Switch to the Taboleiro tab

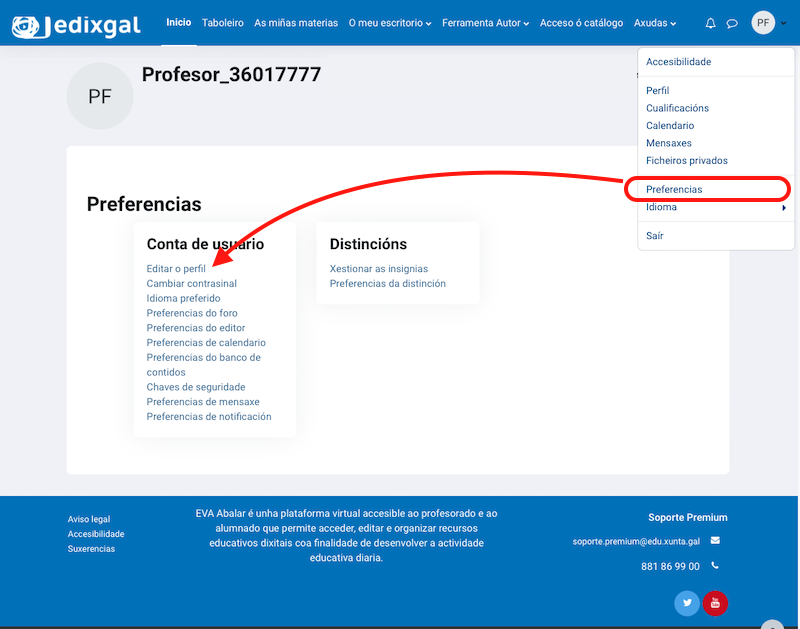click(x=222, y=22)
